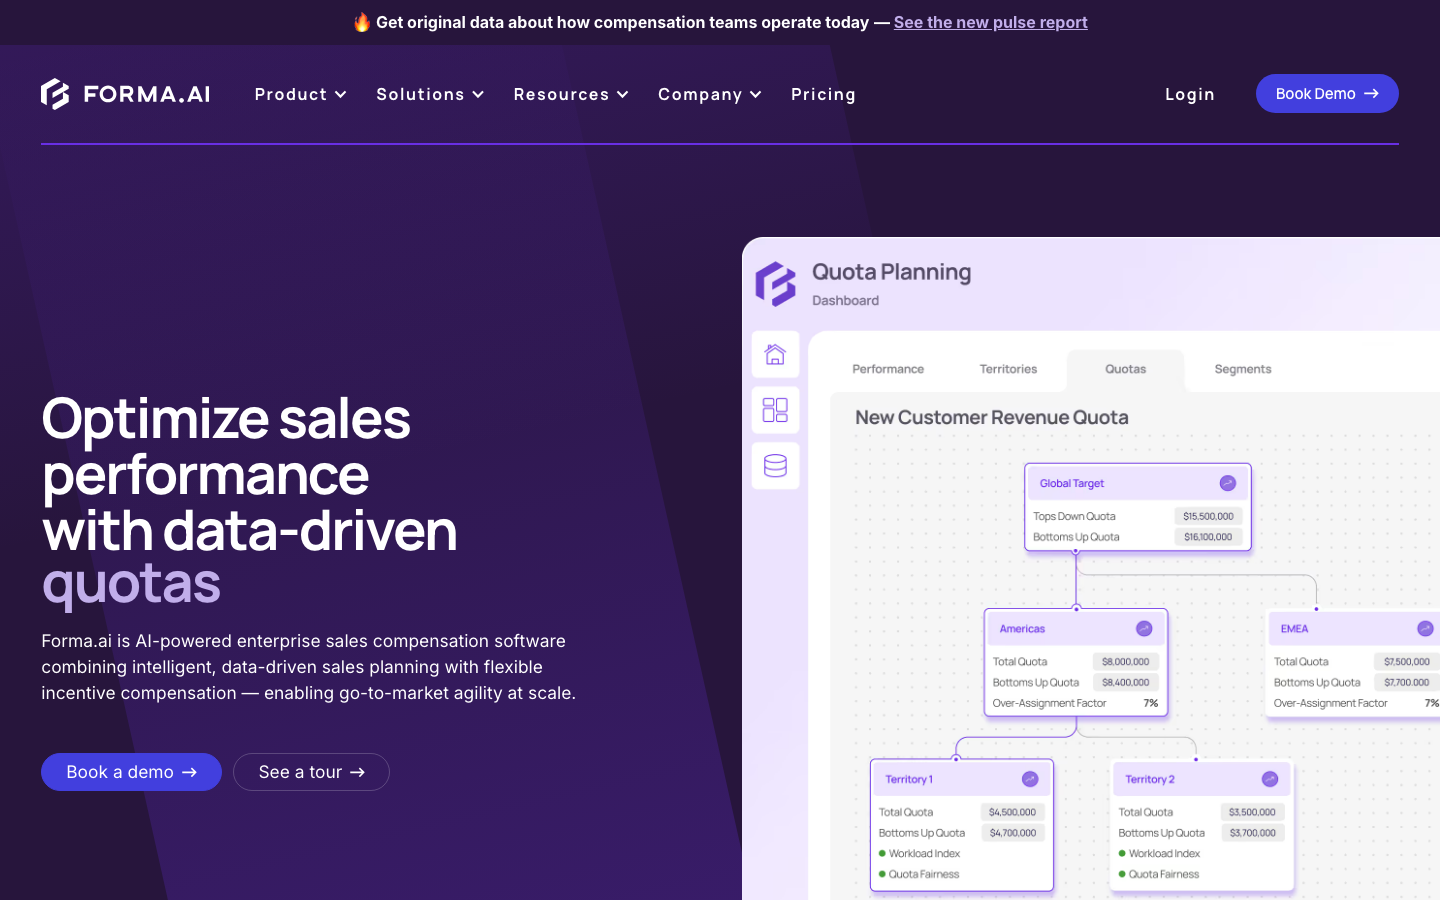
Task: Click the New Customer Revenue Quota heading
Action: [x=991, y=417]
